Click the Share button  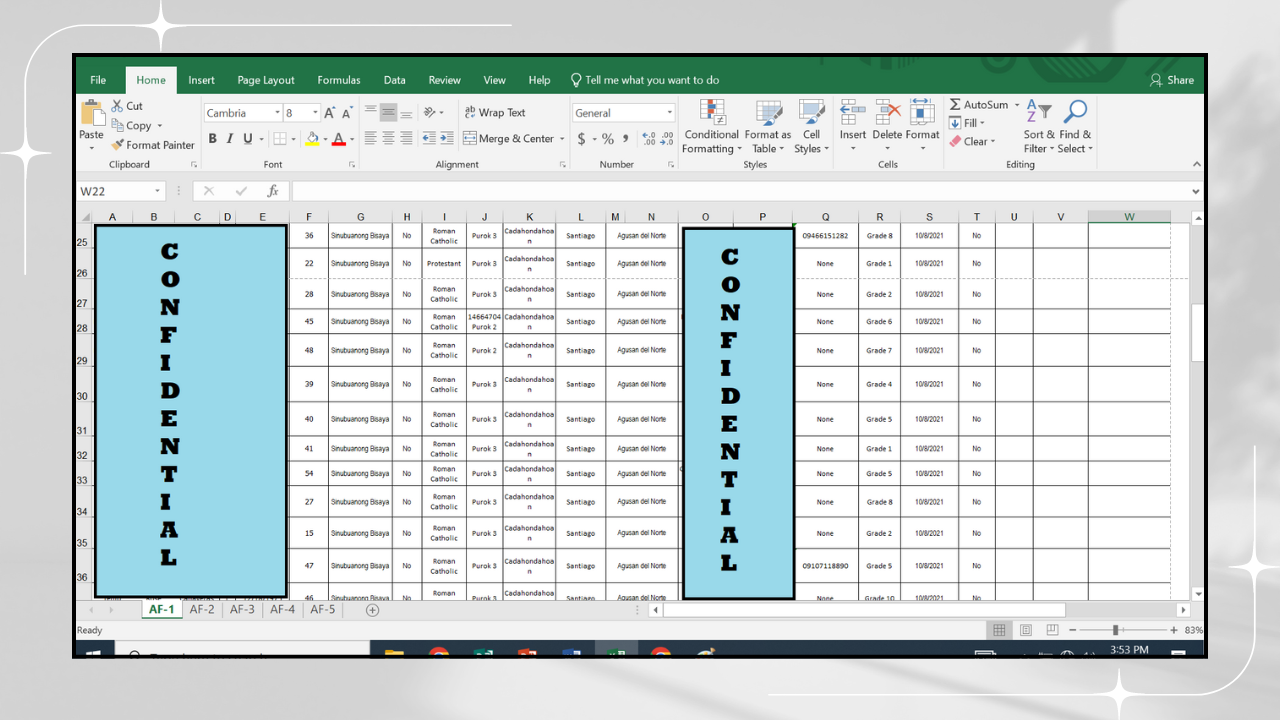[x=1172, y=80]
